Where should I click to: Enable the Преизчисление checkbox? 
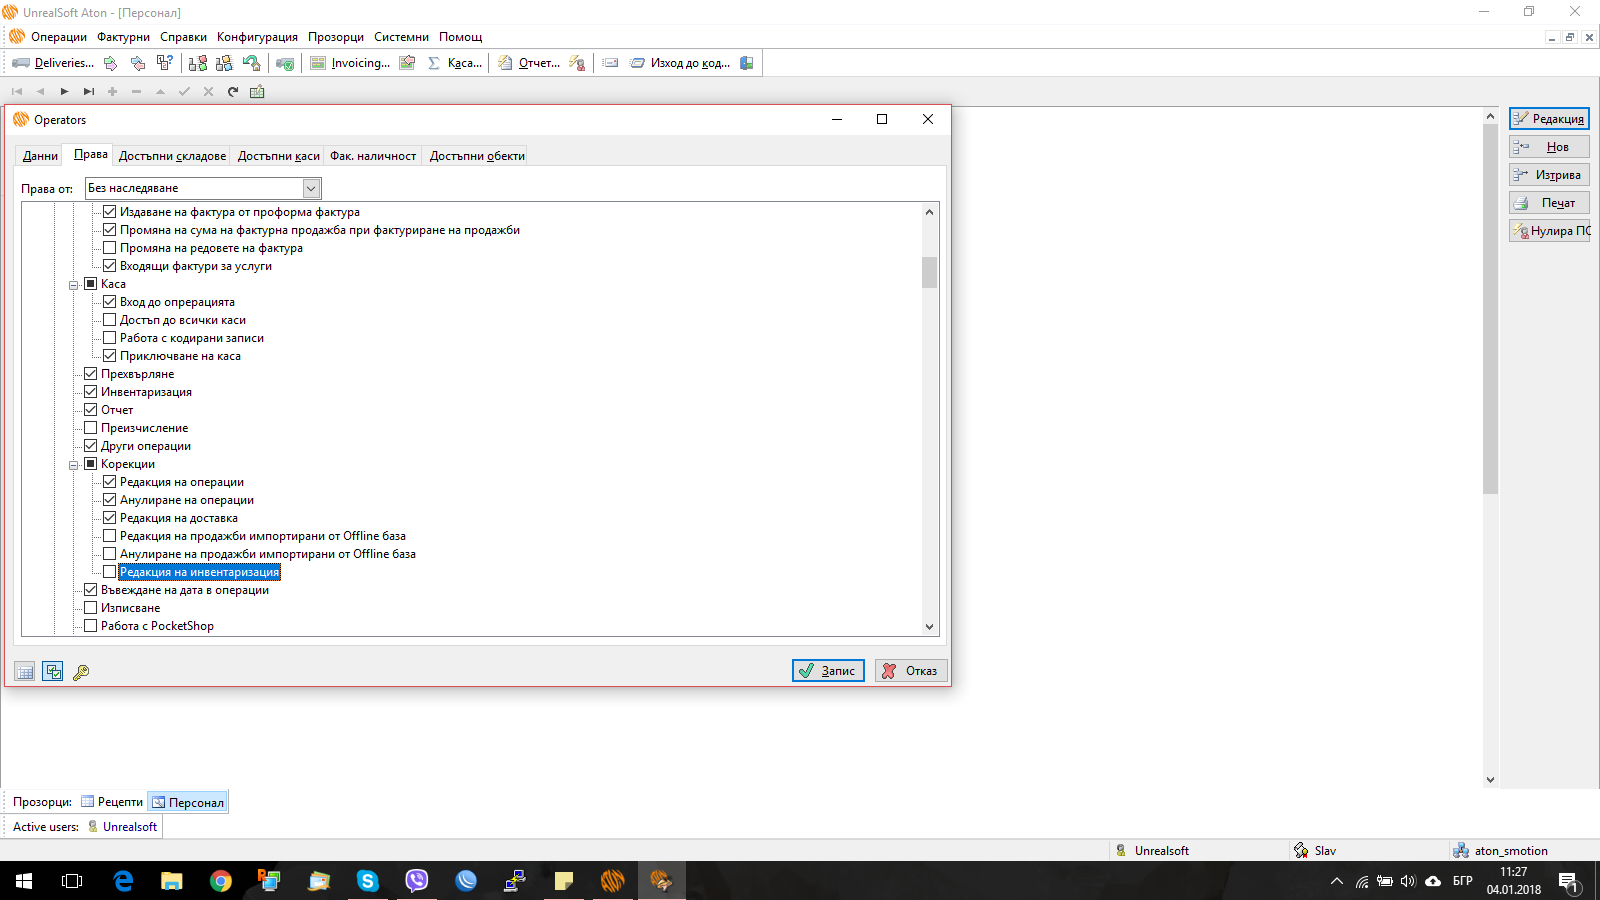pyautogui.click(x=91, y=428)
